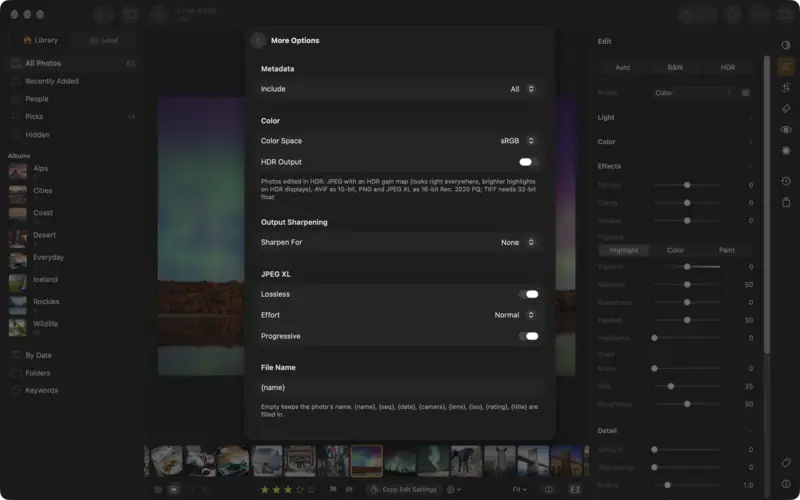800x500 pixels.
Task: Go back from More Options dialog
Action: [x=258, y=40]
